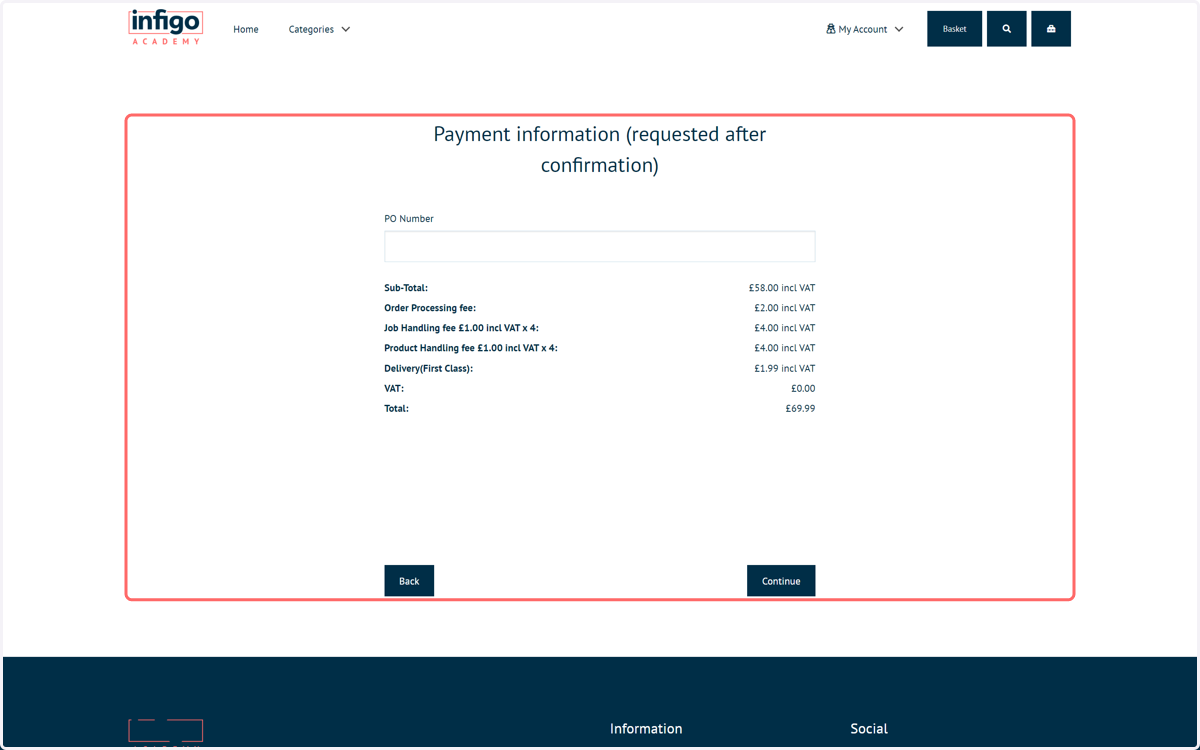Click the 'PO Number' field label
This screenshot has width=1200, height=750.
tap(409, 218)
